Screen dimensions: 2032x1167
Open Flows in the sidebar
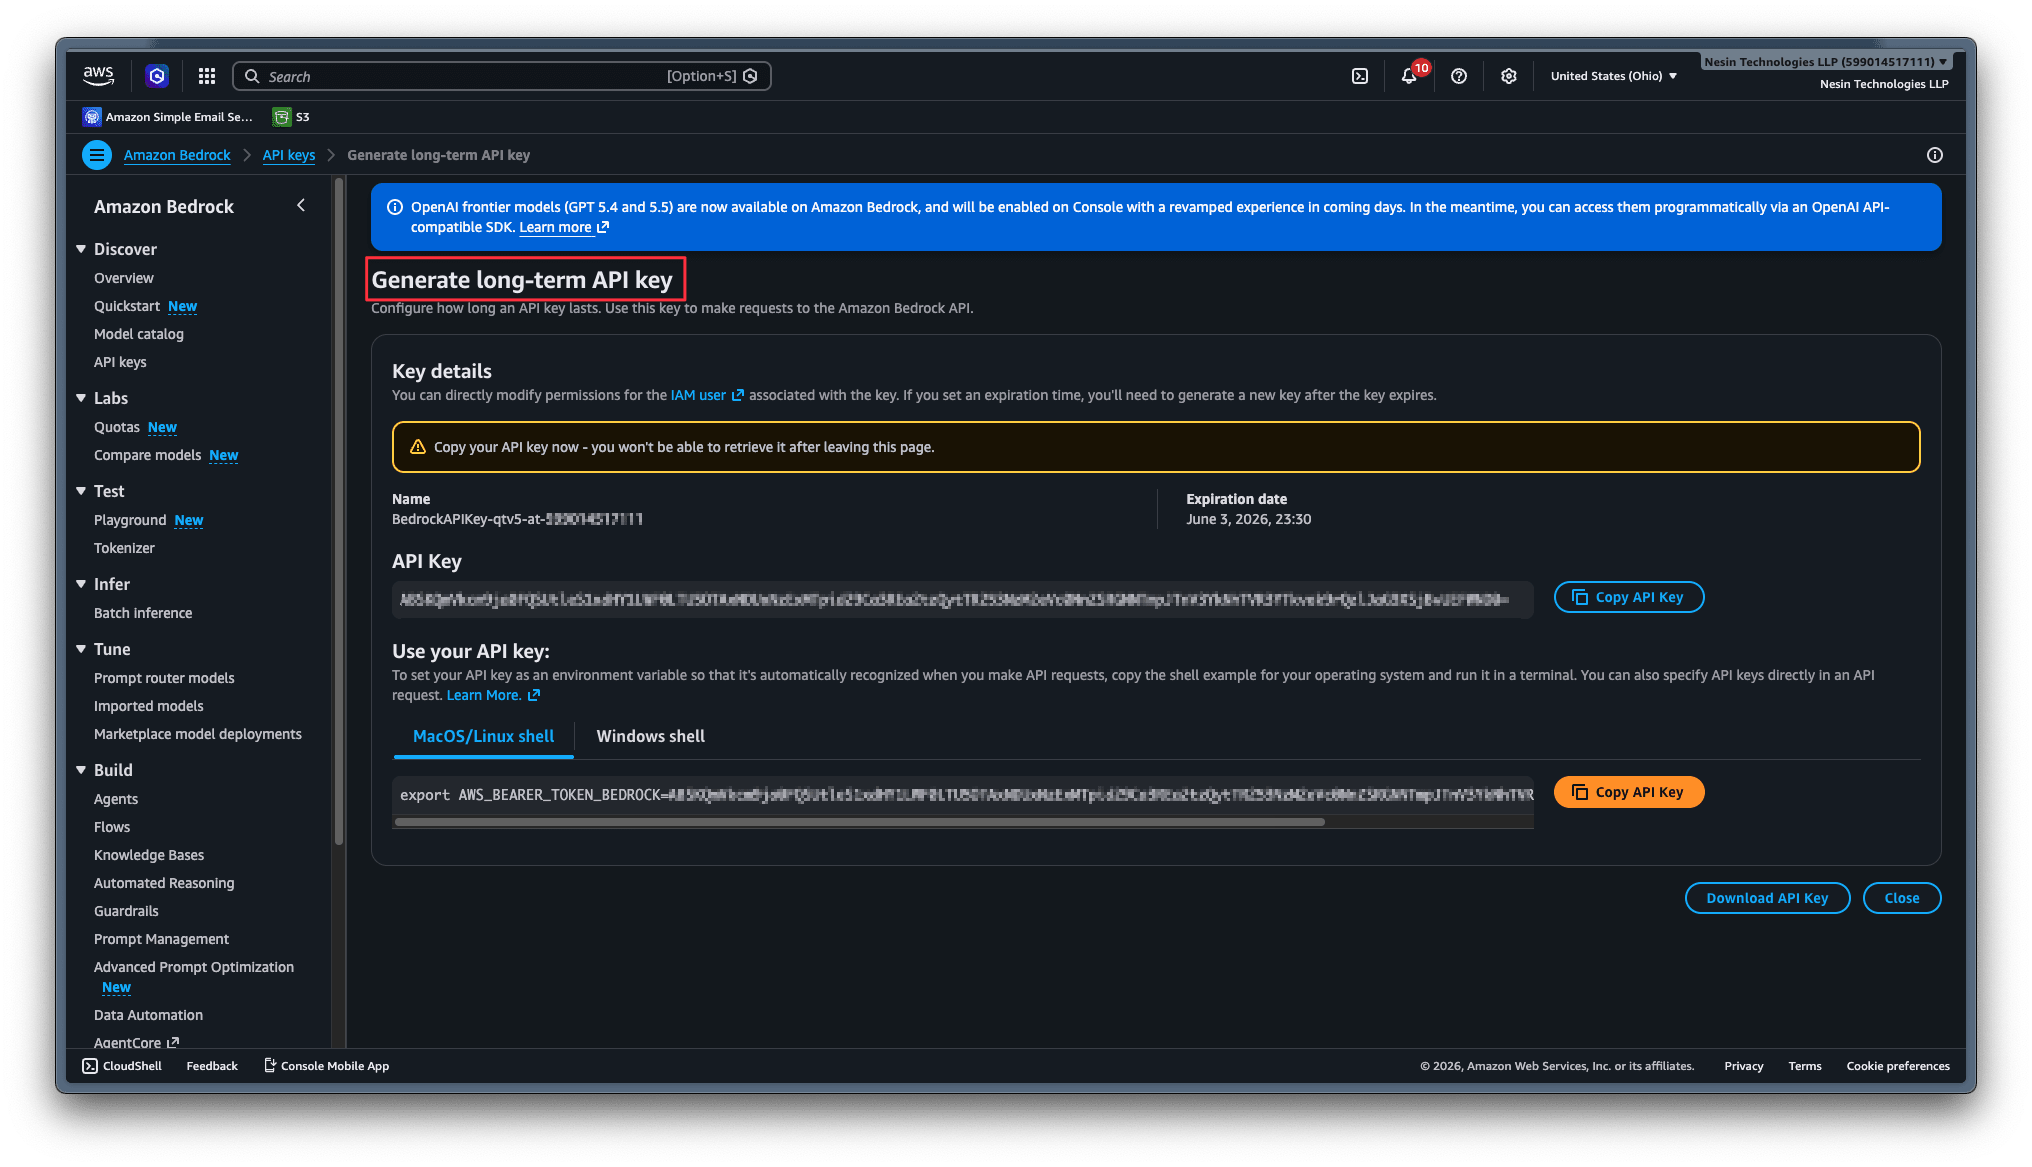112,827
